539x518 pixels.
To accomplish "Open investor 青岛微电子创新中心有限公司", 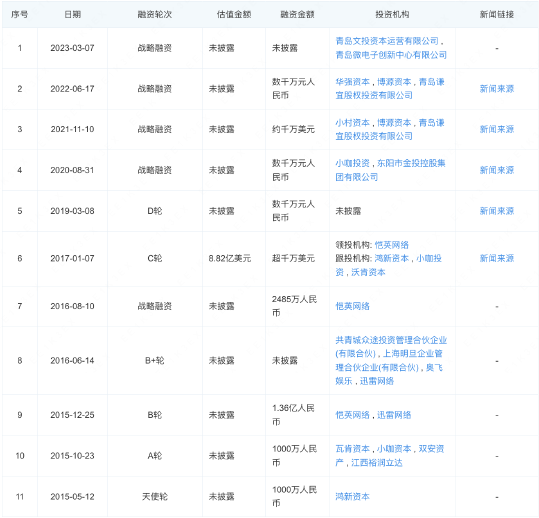I will point(391,55).
